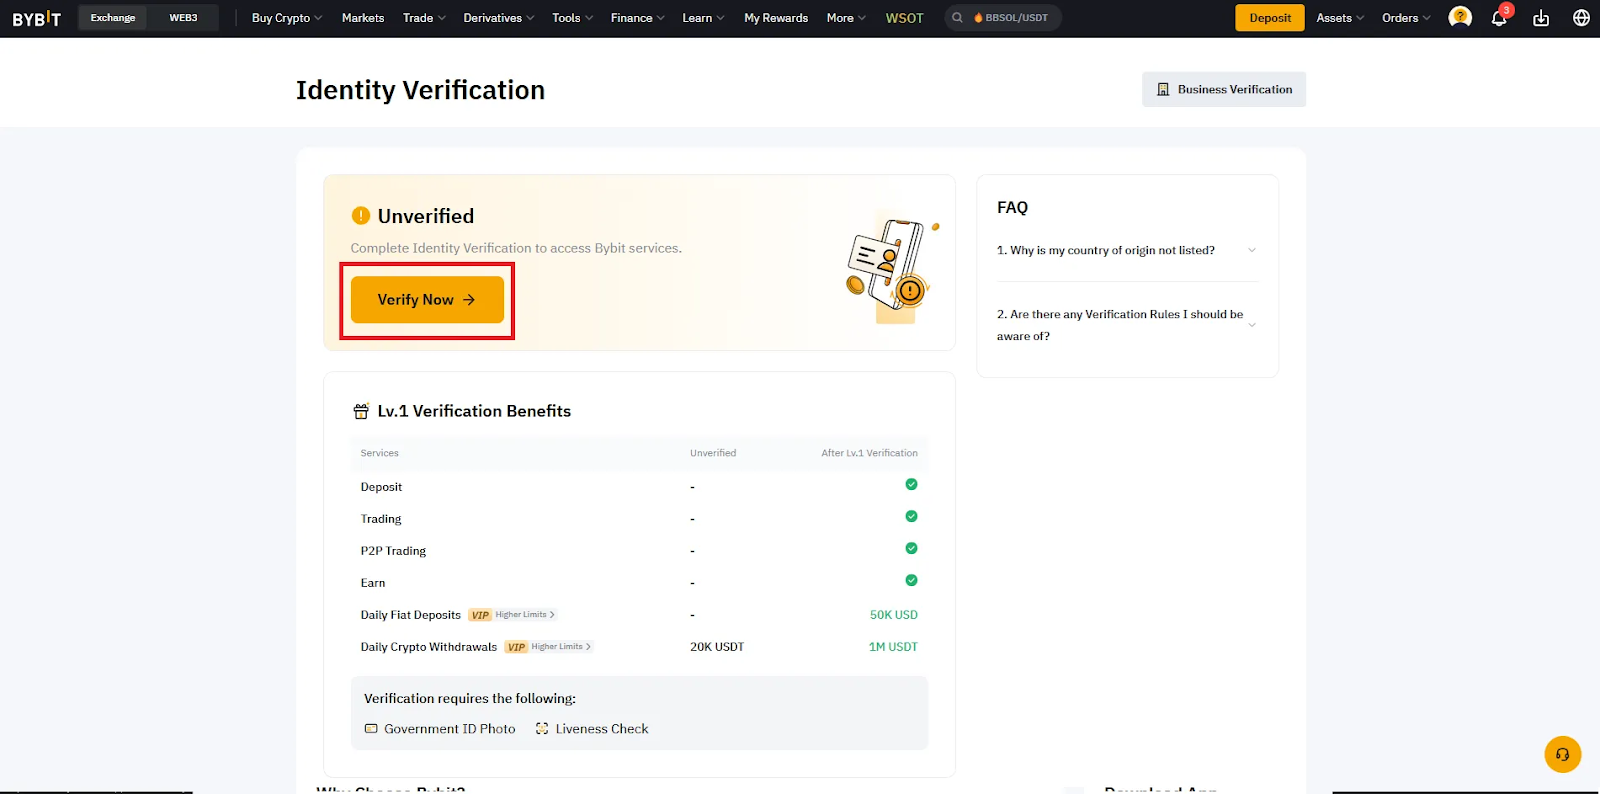Click the VIP badge for Daily Crypto Withdrawals

coord(516,647)
